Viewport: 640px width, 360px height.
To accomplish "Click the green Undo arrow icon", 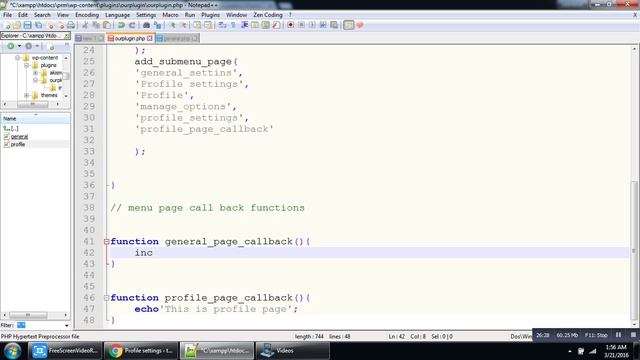I will [x=121, y=25].
